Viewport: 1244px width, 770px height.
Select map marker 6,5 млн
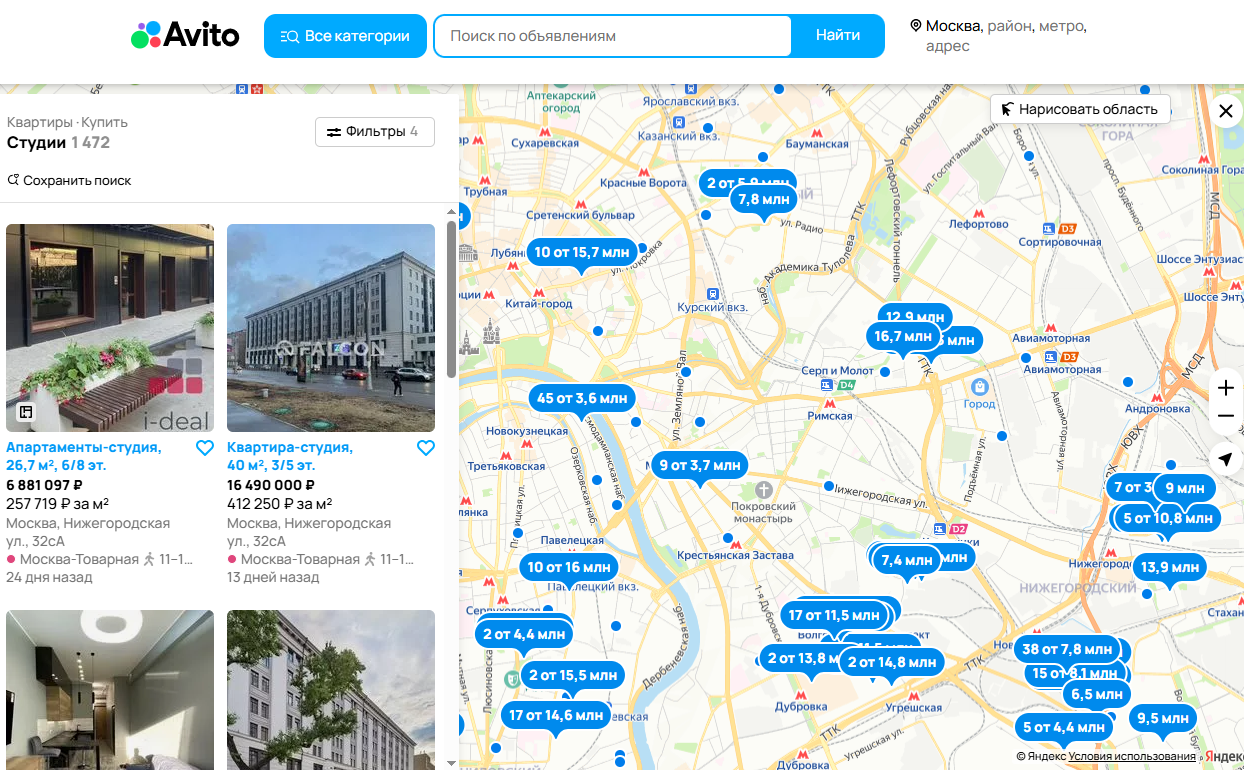(1097, 695)
